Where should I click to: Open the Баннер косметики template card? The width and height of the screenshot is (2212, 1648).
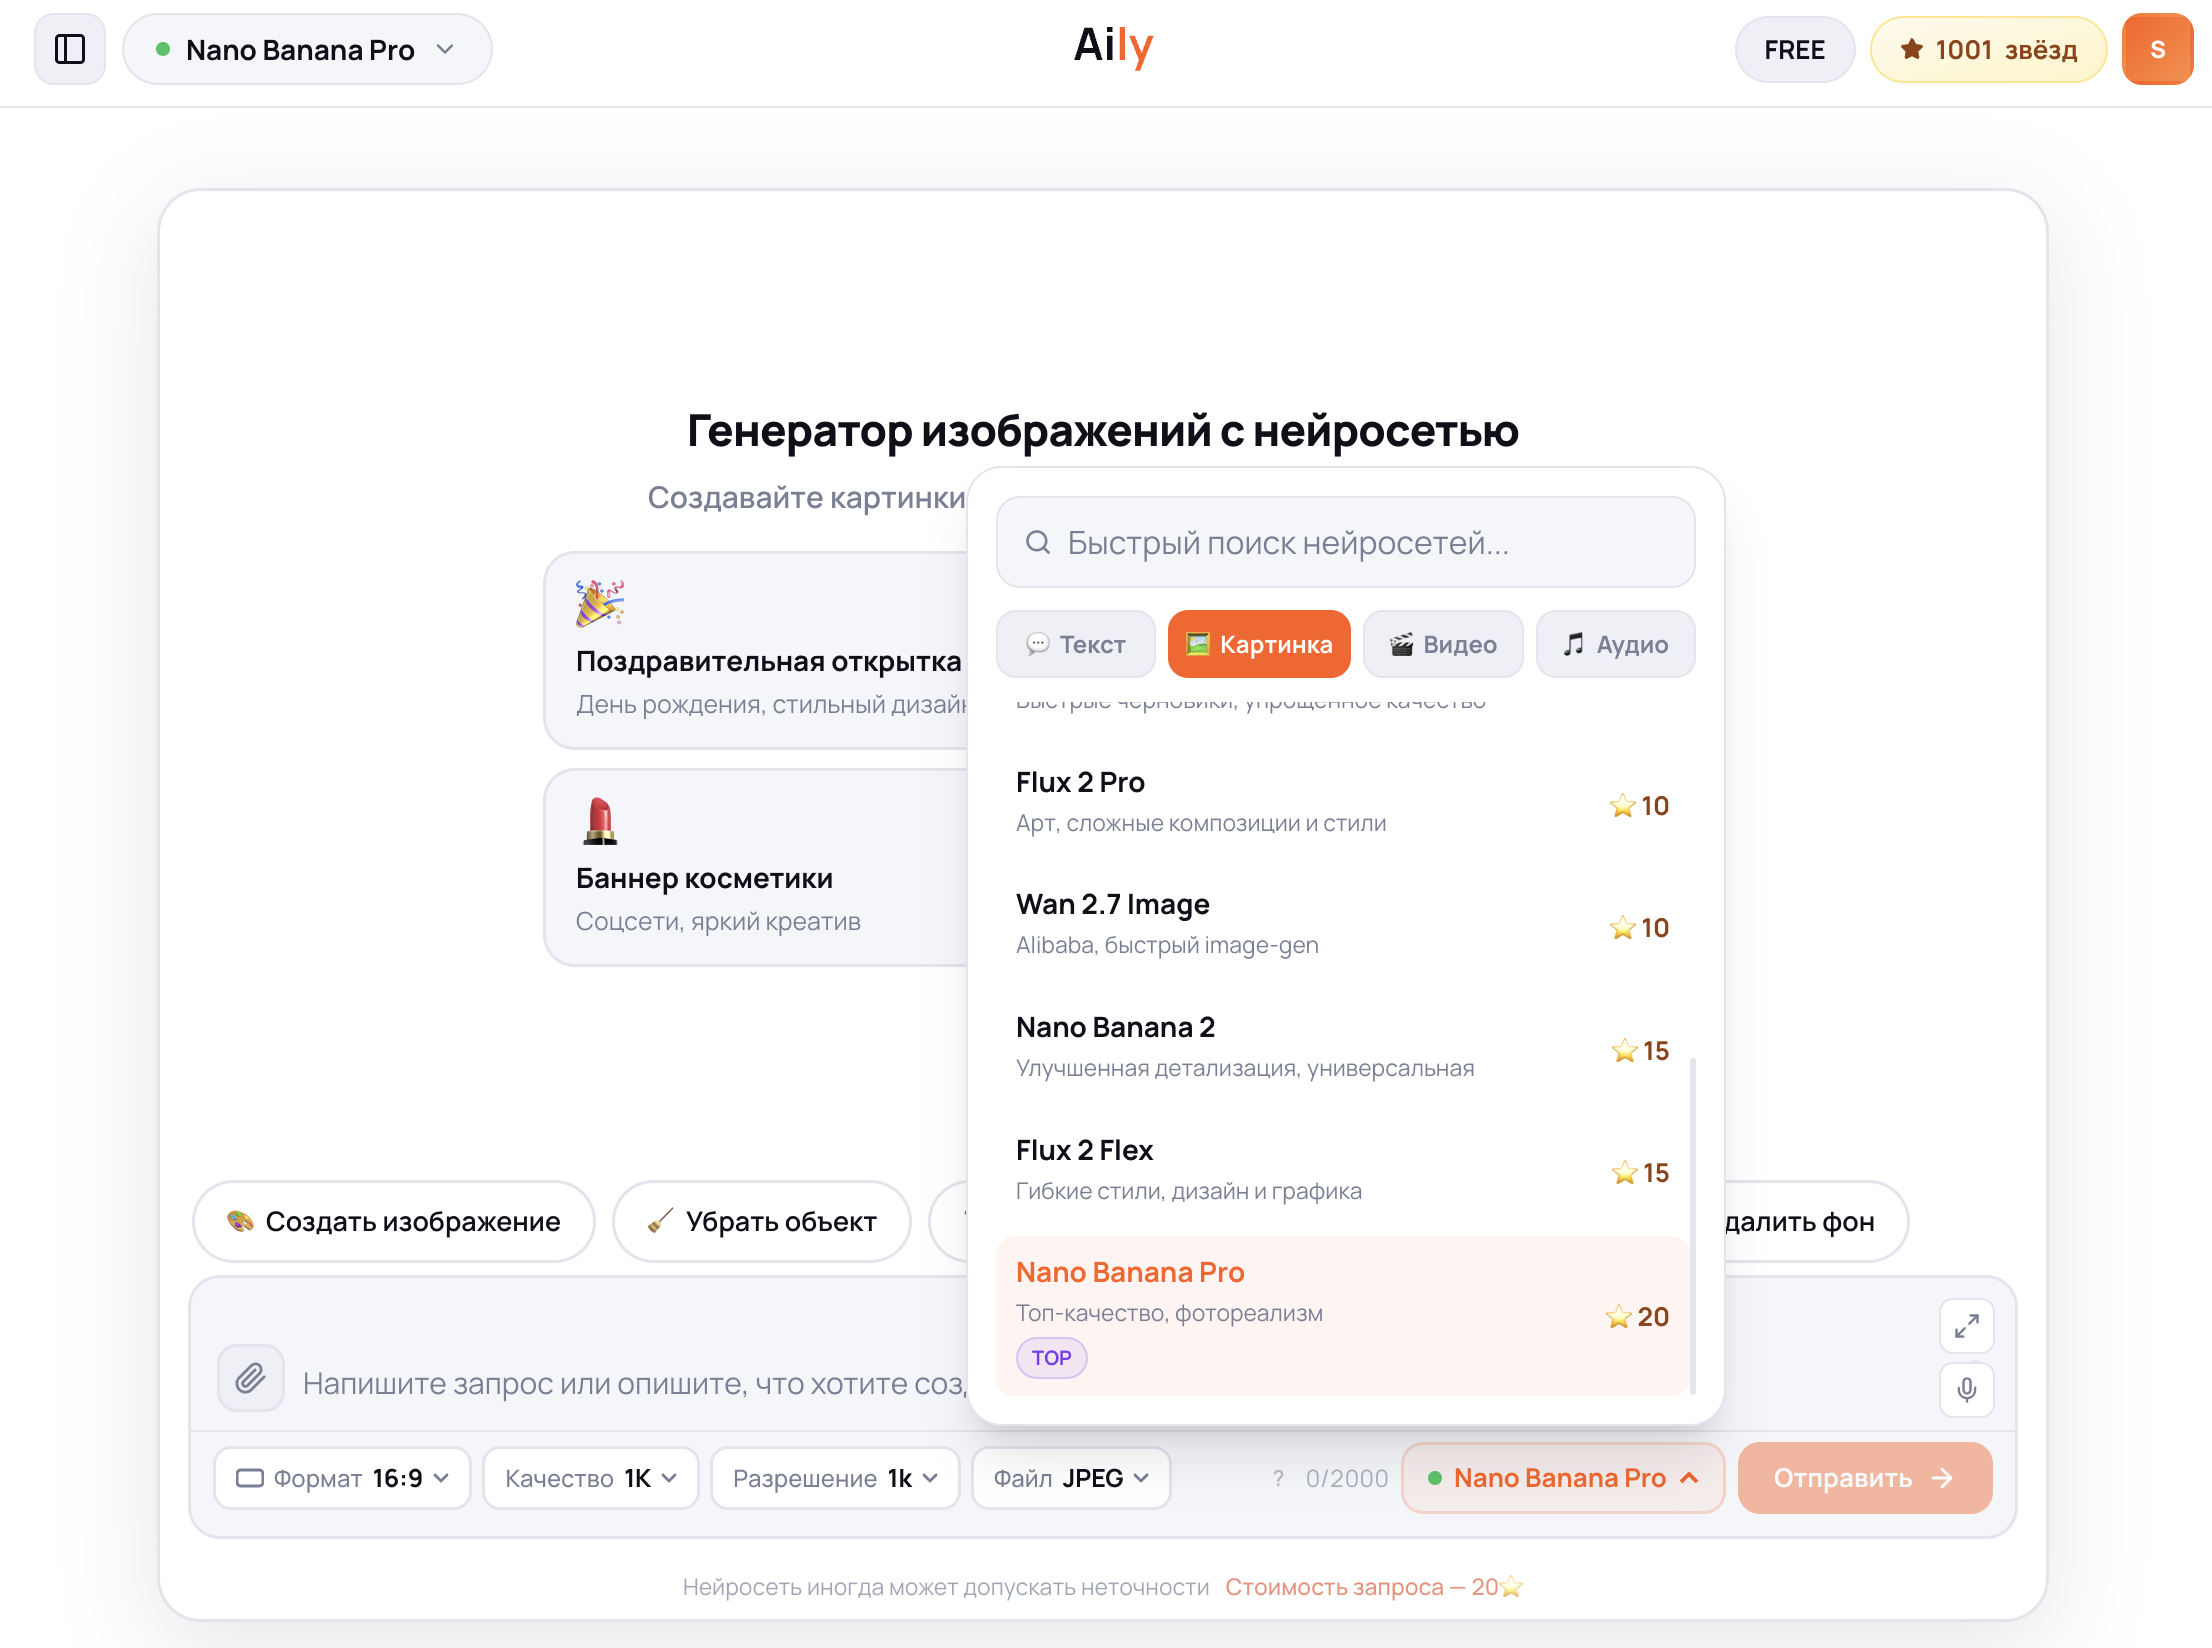(757, 866)
